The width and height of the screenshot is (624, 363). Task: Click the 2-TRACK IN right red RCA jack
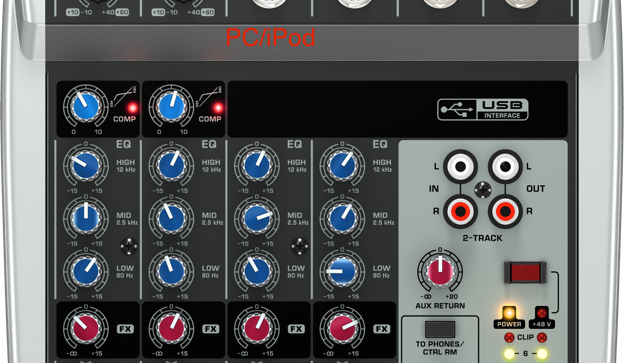[x=460, y=211]
